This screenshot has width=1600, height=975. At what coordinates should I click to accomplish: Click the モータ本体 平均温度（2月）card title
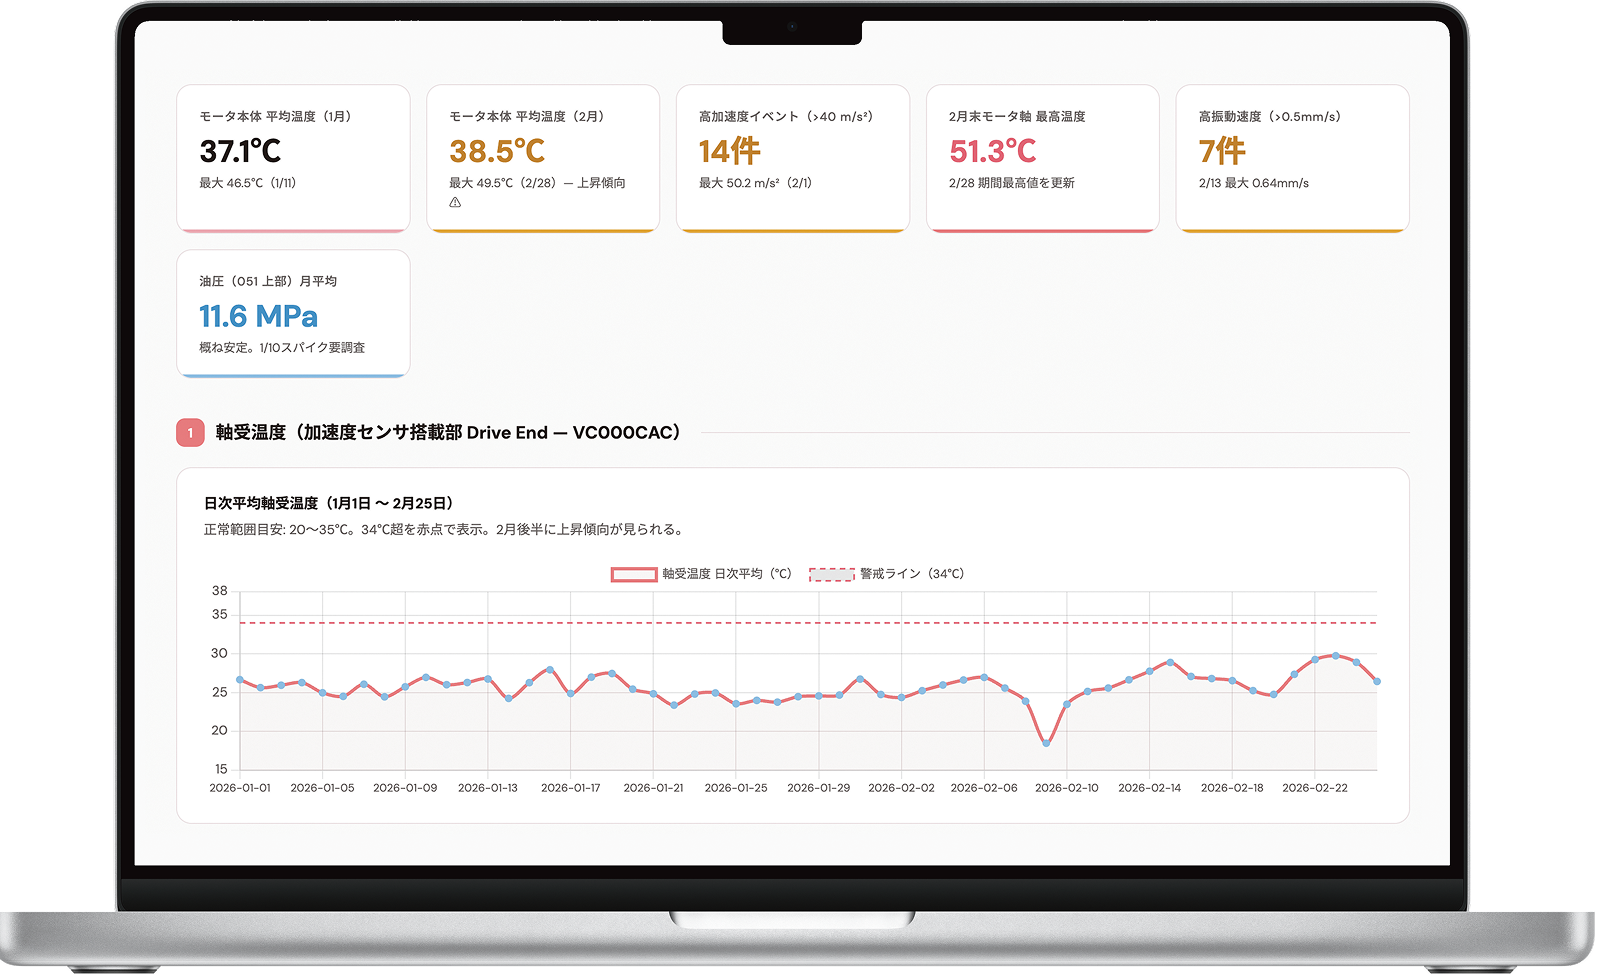(527, 117)
